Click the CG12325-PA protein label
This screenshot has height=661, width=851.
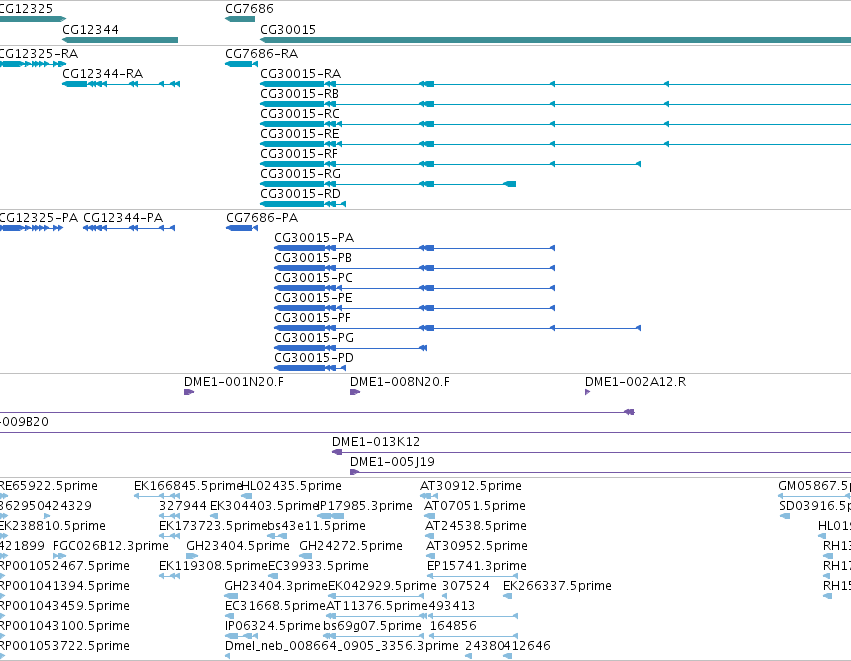[x=39, y=218]
